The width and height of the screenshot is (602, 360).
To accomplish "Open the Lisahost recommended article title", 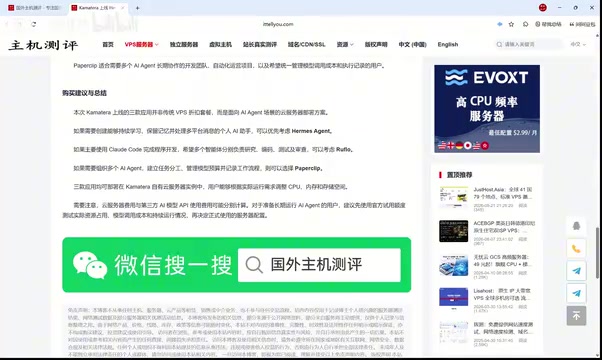I will (x=503, y=294).
